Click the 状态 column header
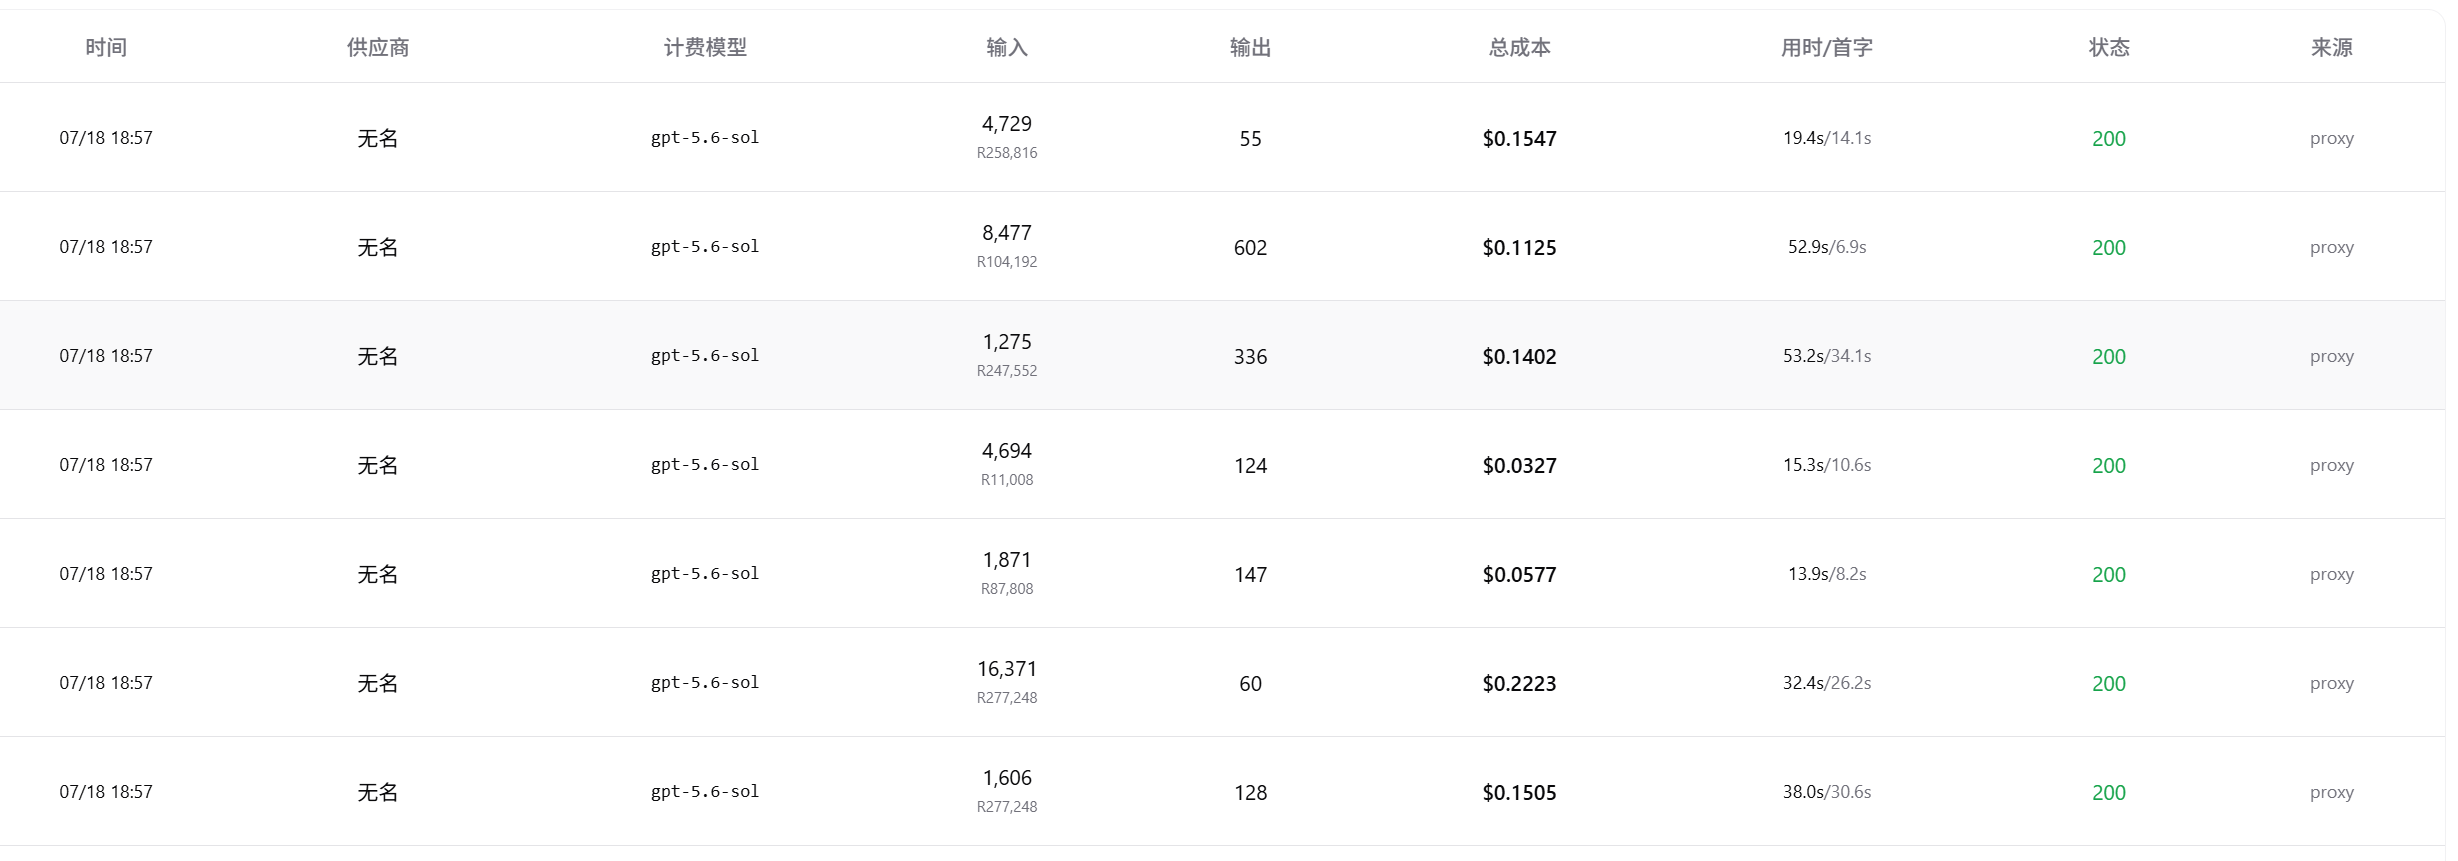This screenshot has height=861, width=2458. tap(2109, 47)
